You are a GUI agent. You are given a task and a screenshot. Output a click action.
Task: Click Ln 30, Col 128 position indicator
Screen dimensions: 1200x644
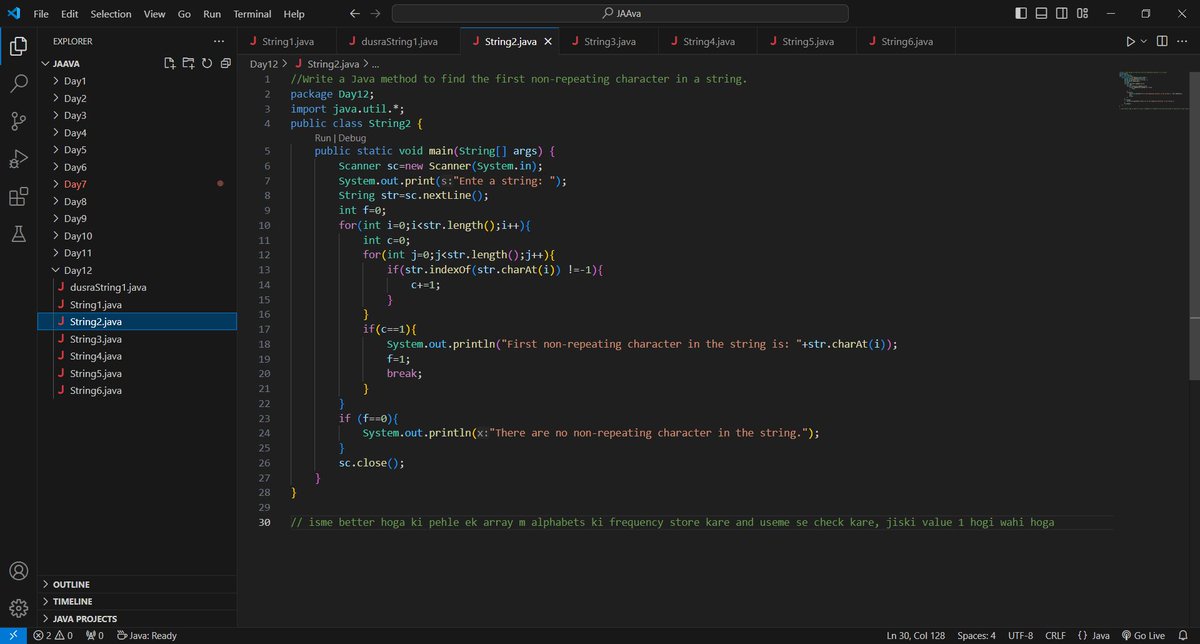[x=914, y=635]
